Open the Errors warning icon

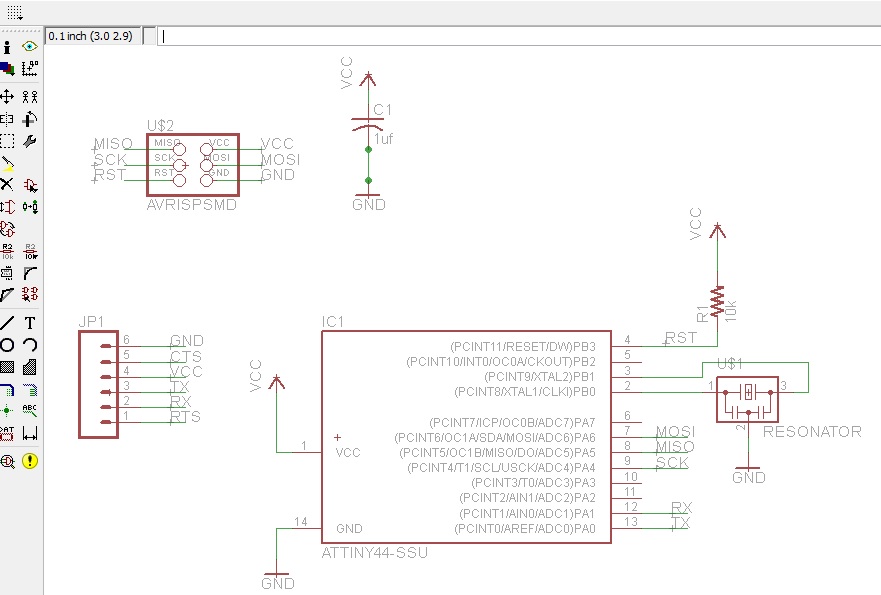point(30,461)
